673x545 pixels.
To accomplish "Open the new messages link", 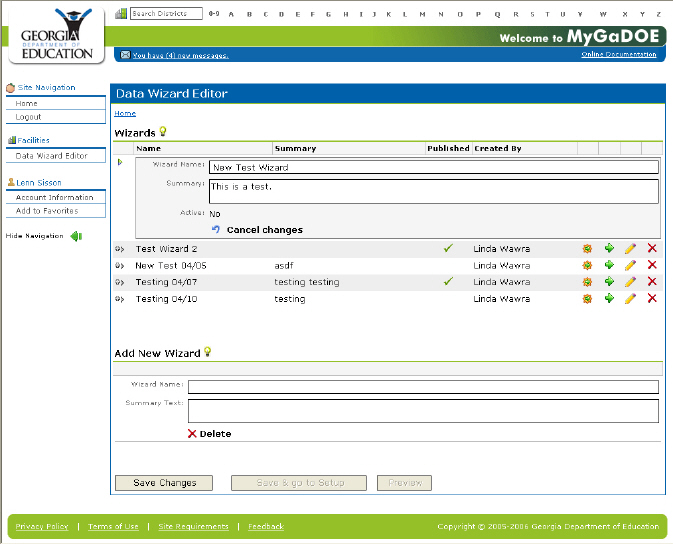I will pos(180,55).
